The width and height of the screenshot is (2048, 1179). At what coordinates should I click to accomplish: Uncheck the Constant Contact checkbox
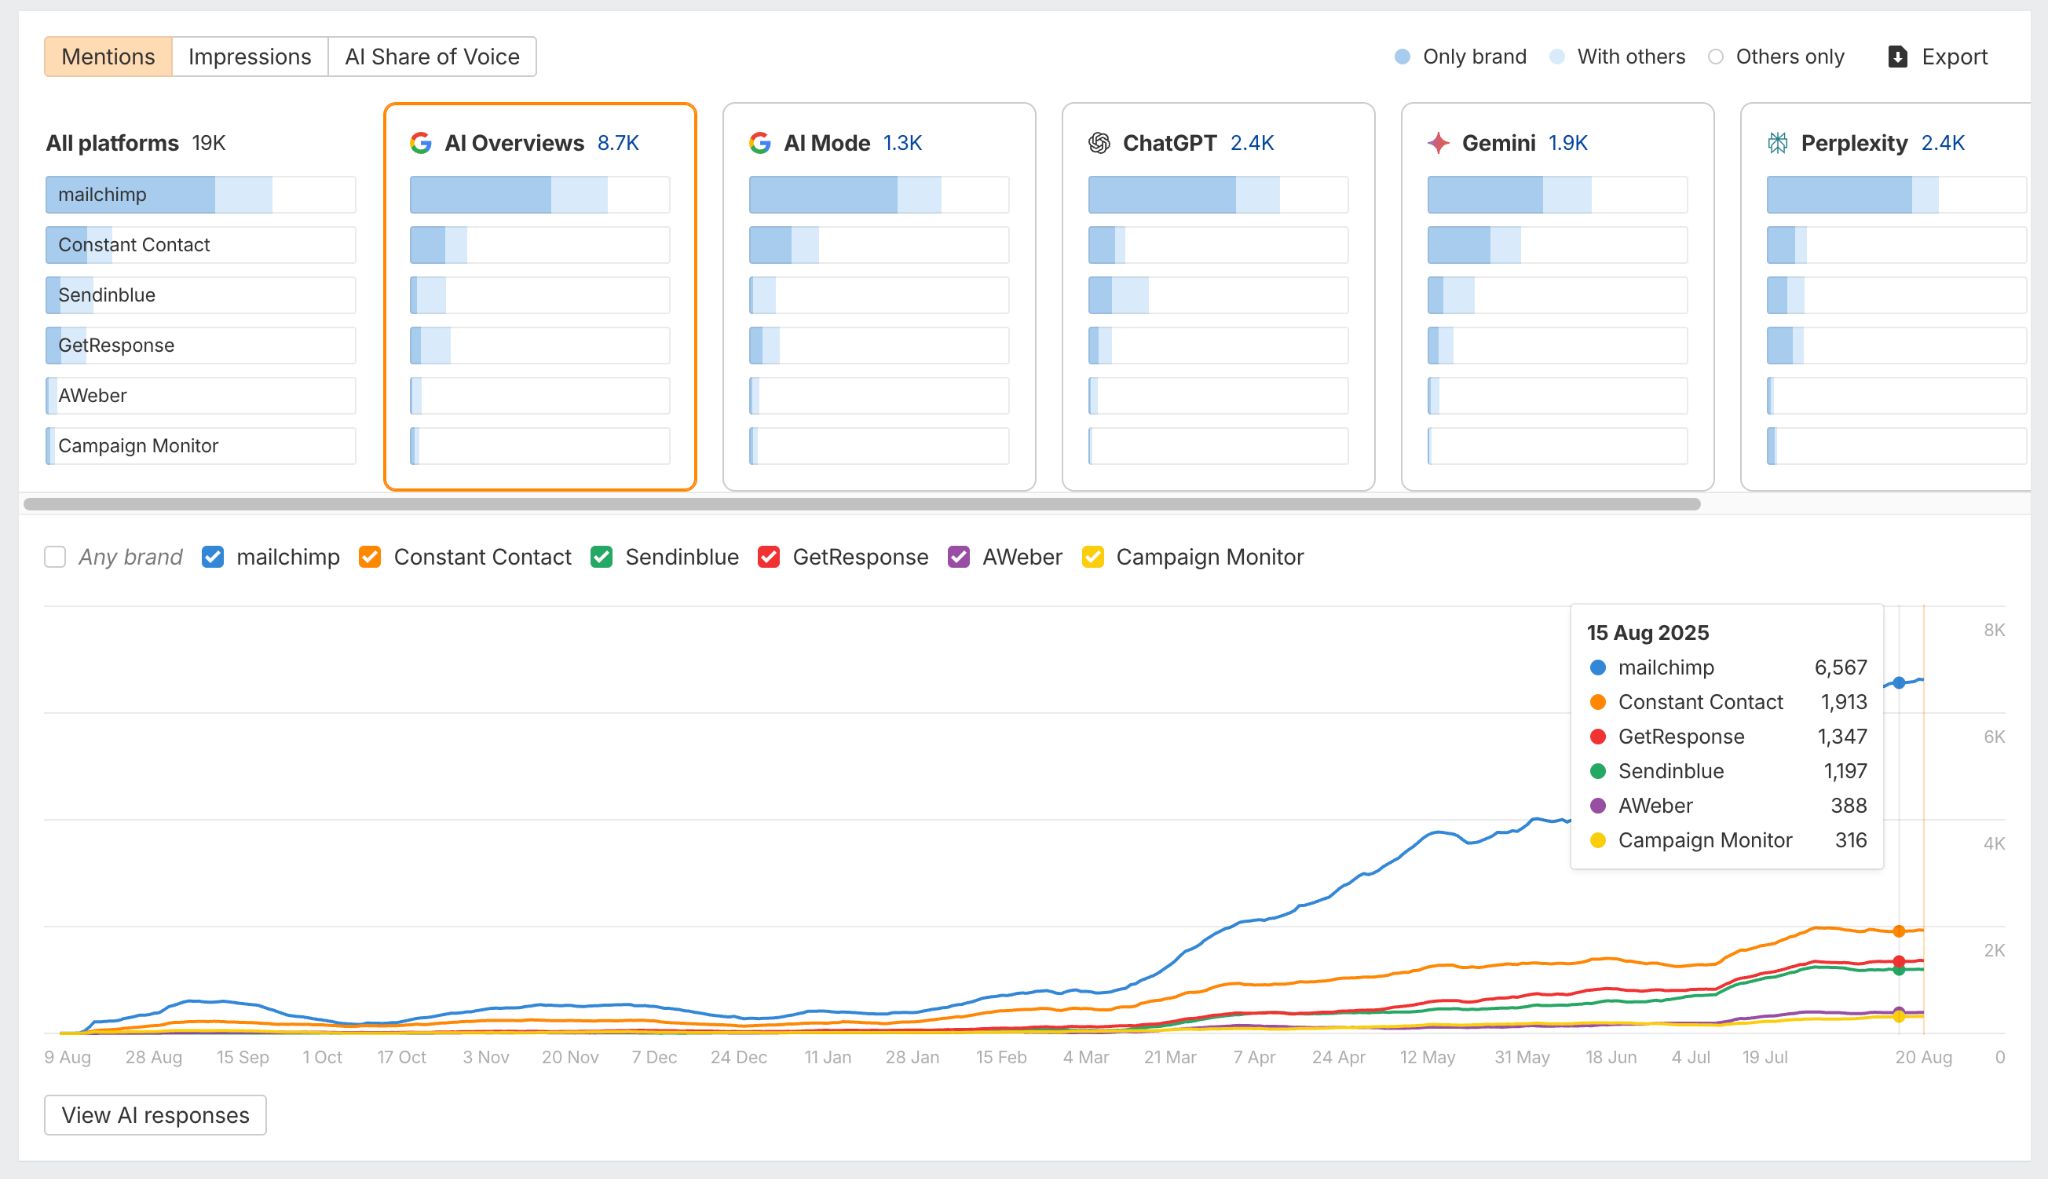coord(369,557)
